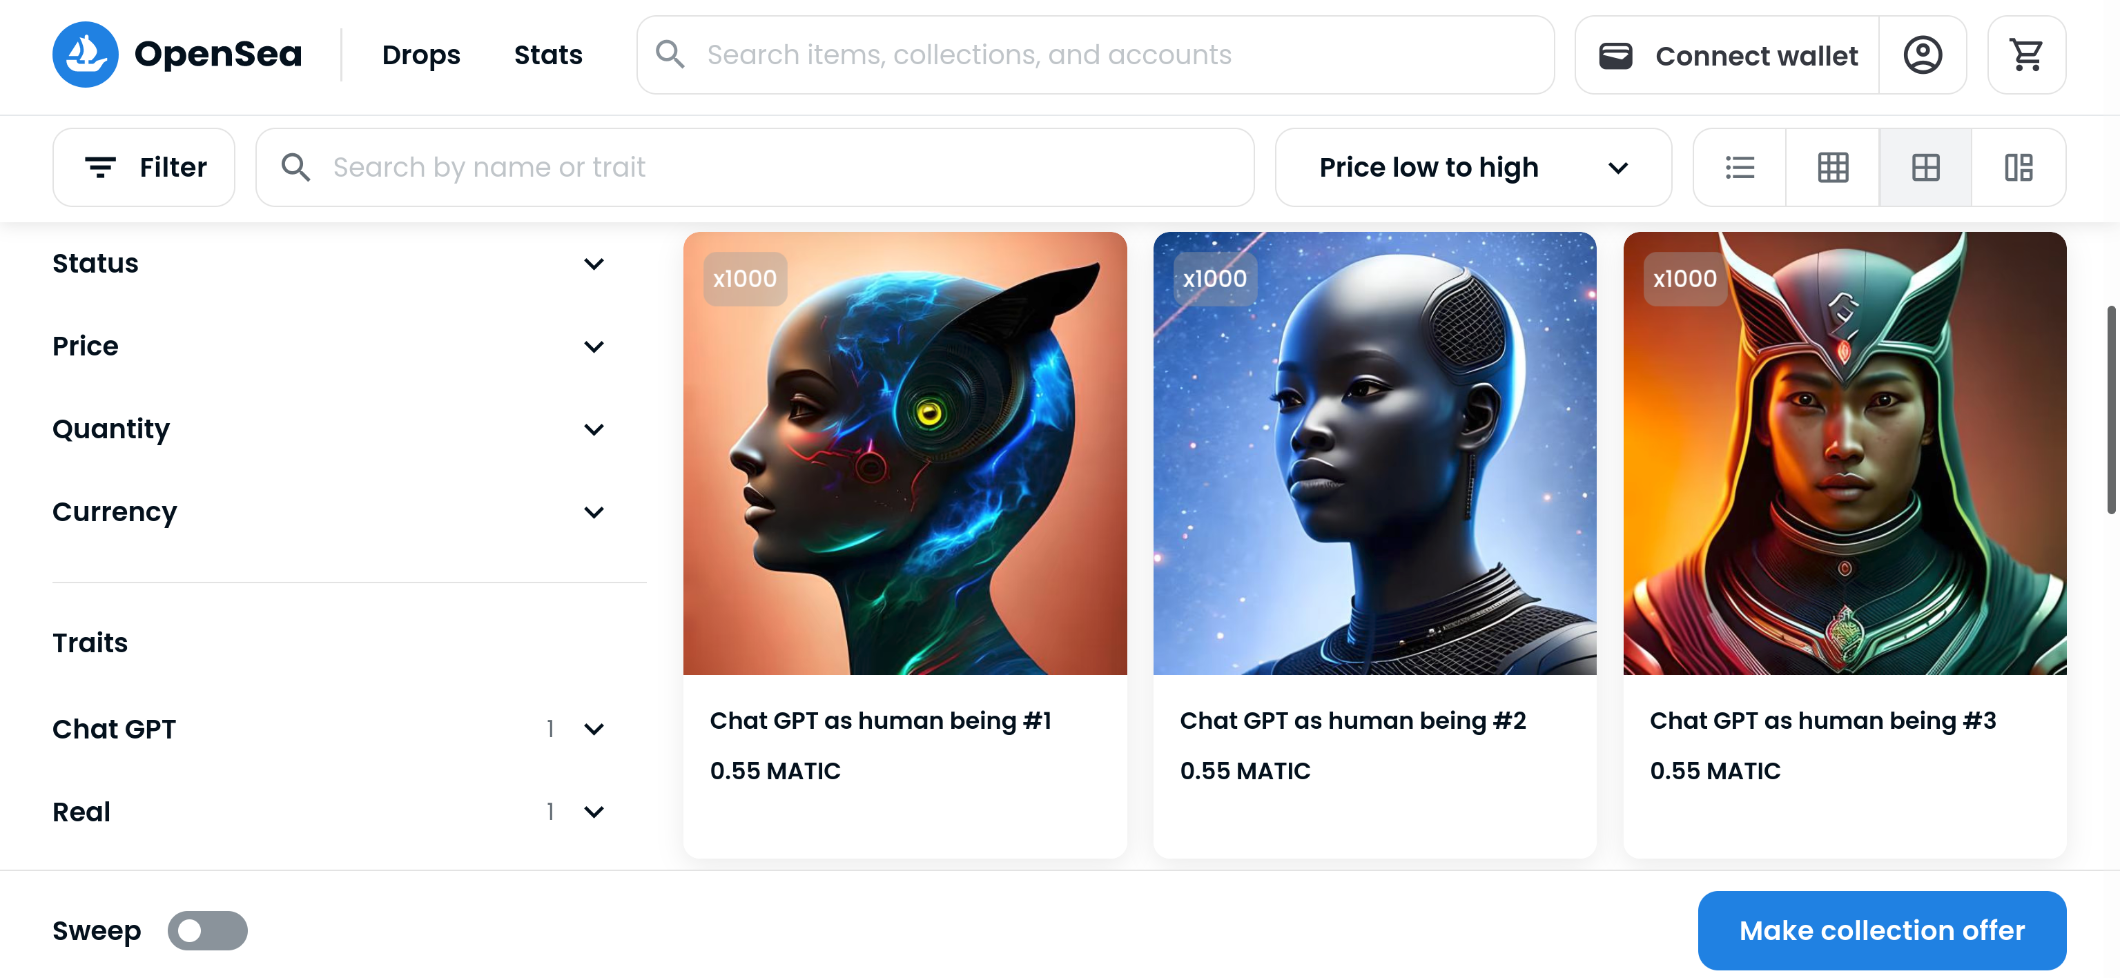
Task: Toggle the Filter sidebar button
Action: coord(144,167)
